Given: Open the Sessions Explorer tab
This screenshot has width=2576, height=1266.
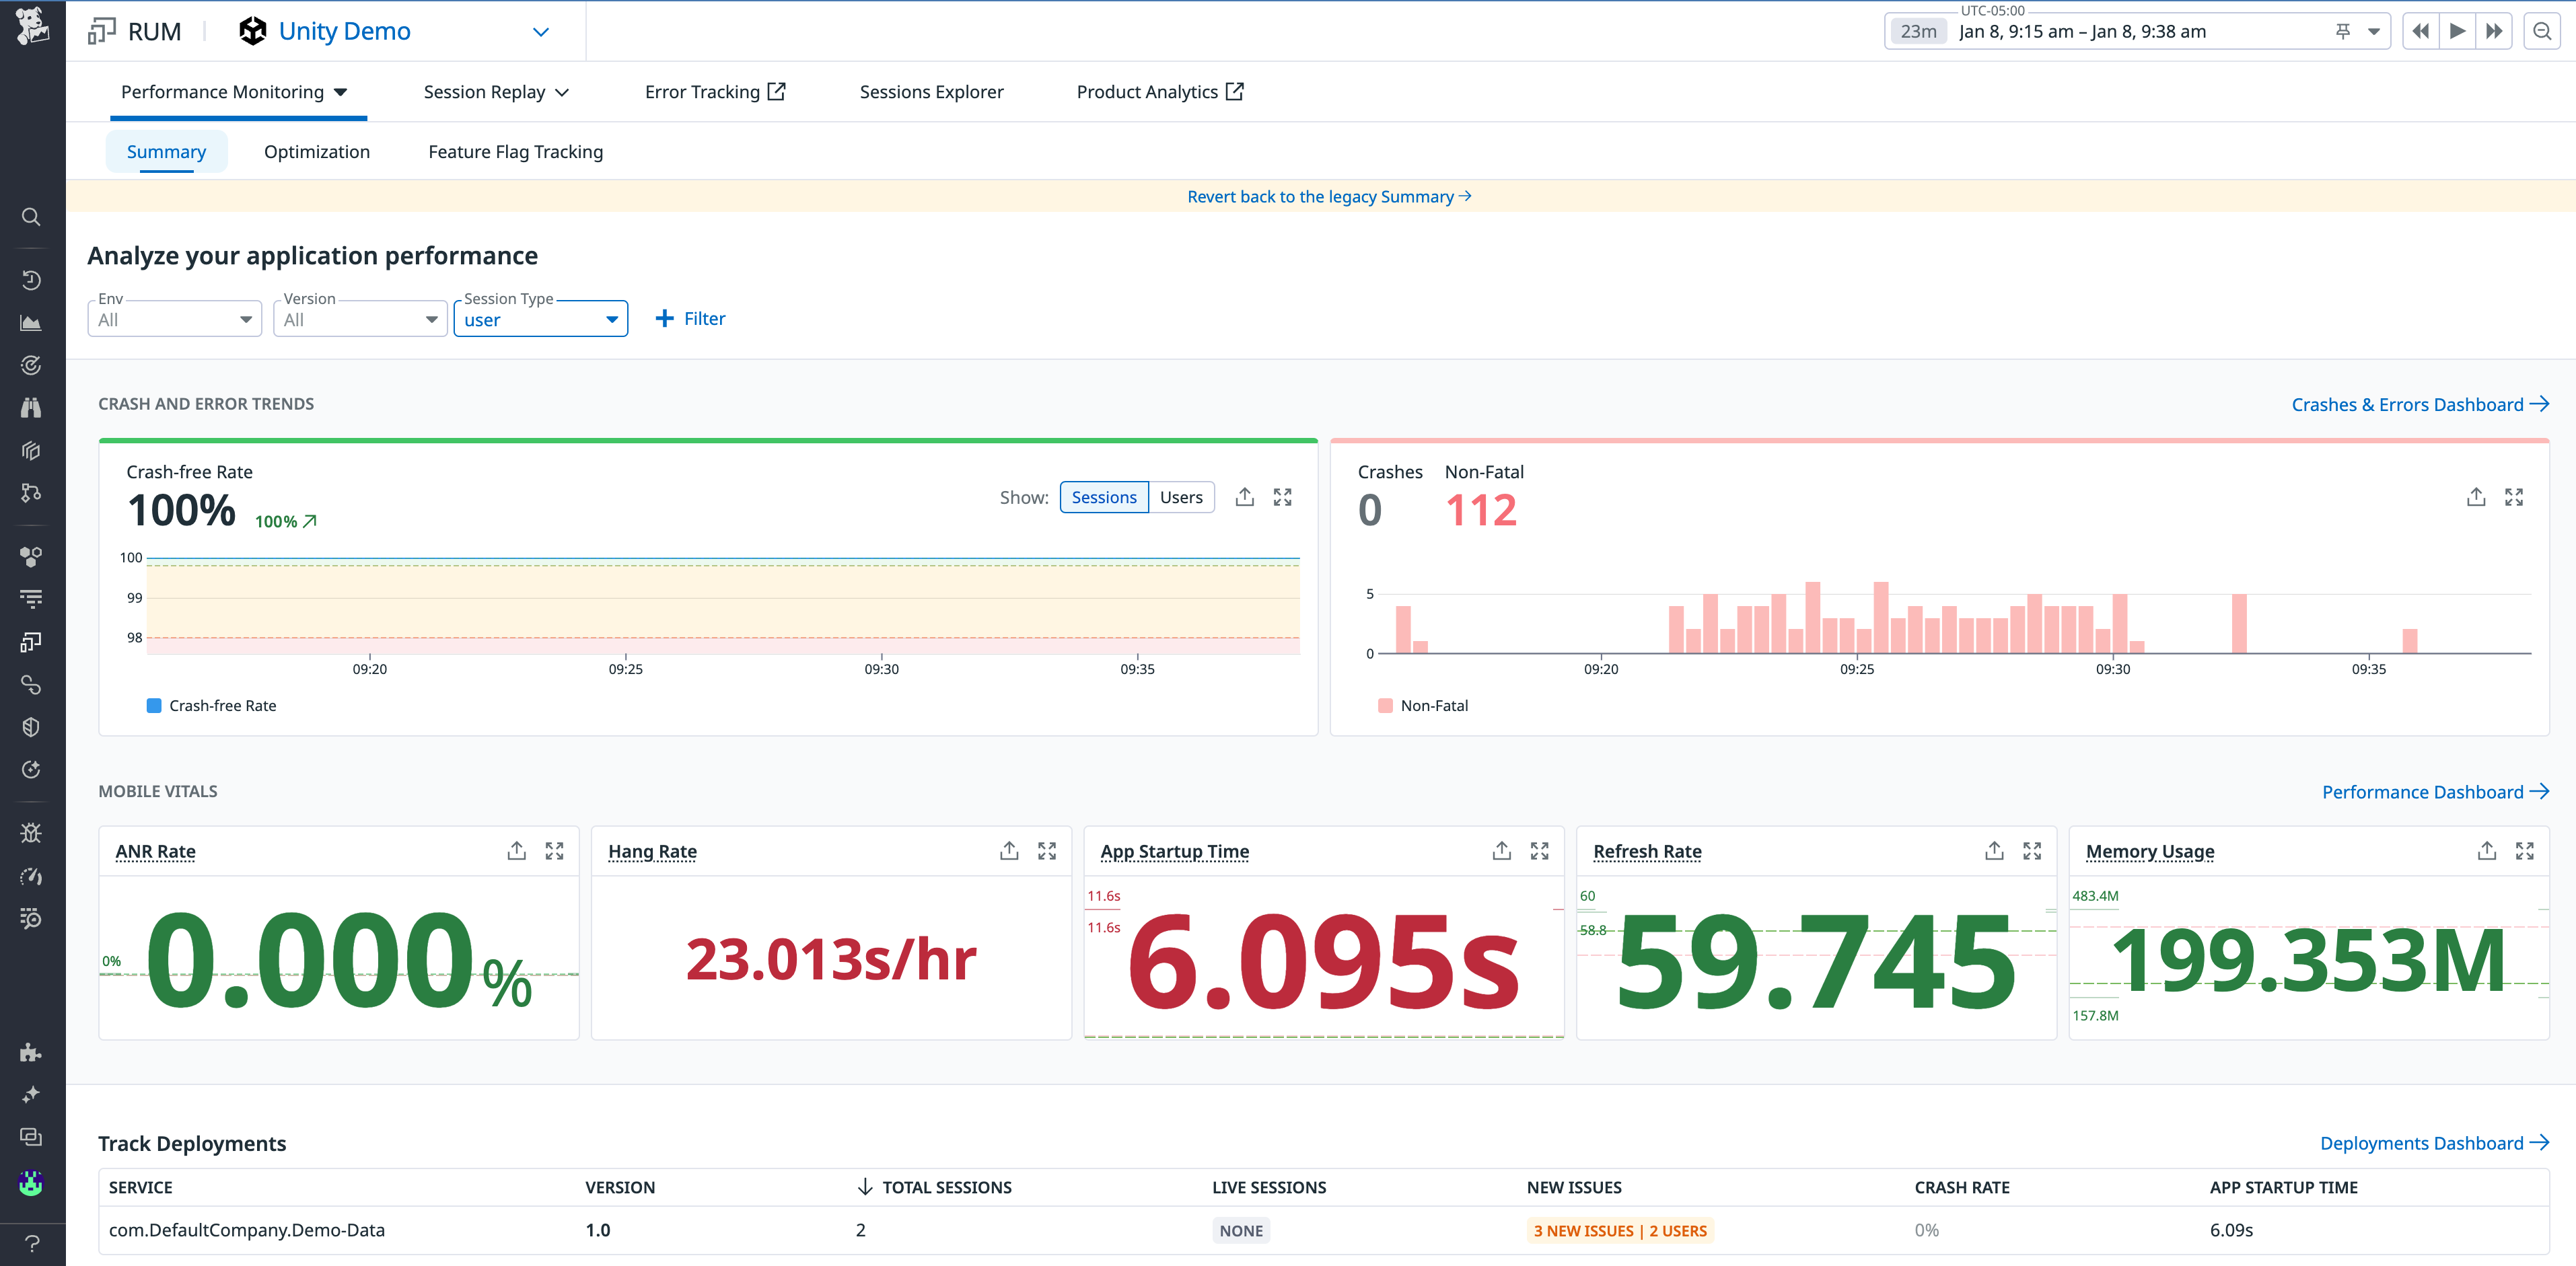Looking at the screenshot, I should point(931,91).
